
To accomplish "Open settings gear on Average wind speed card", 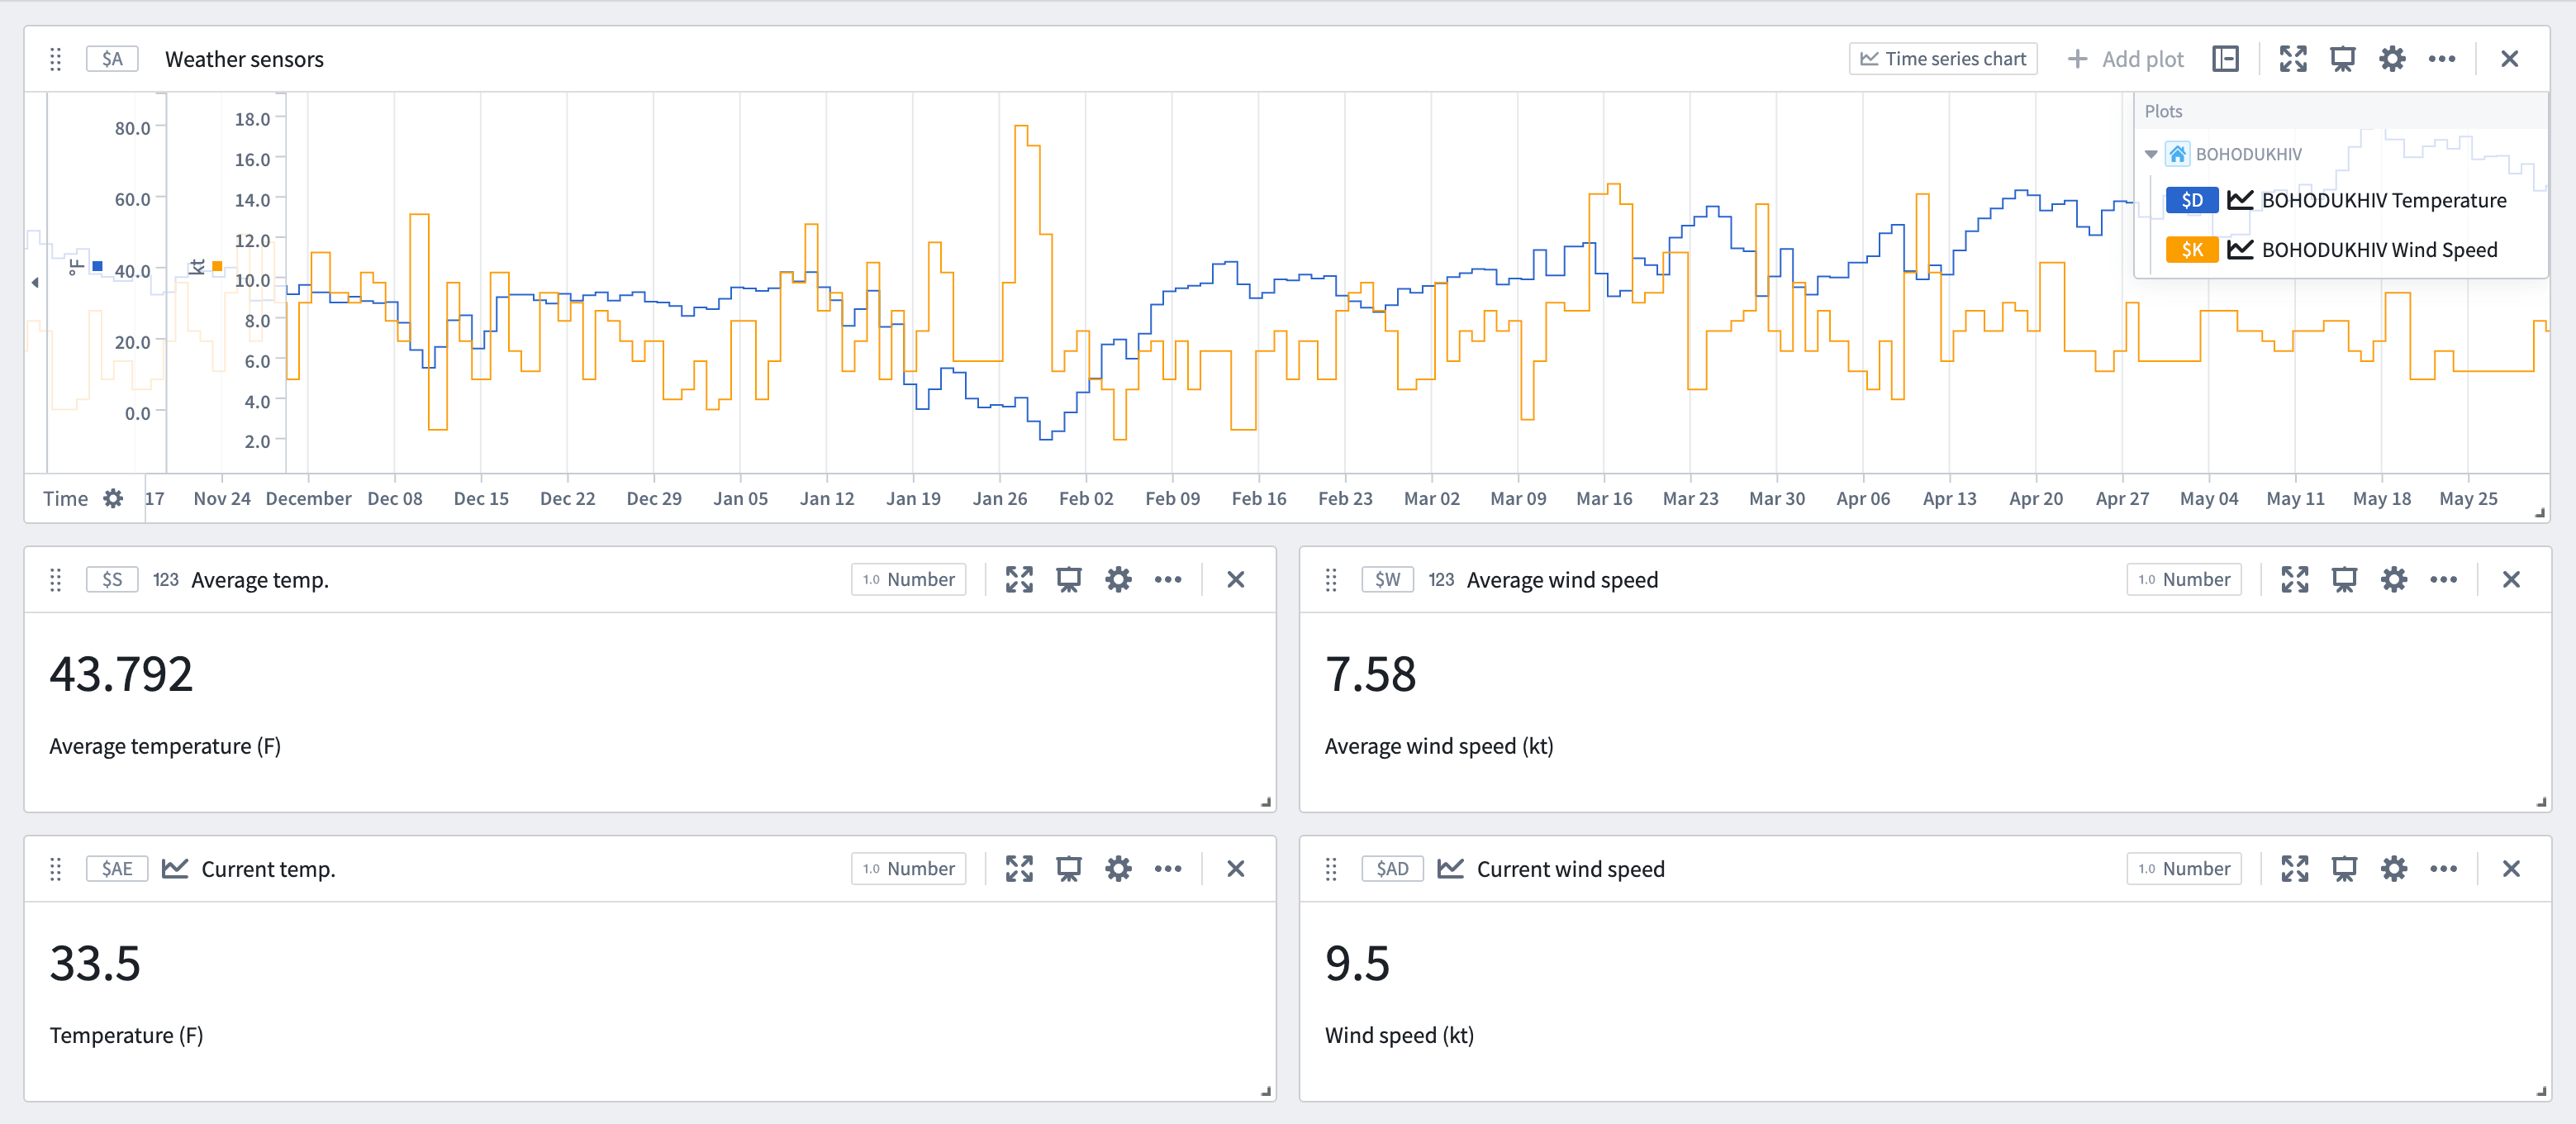I will (2393, 580).
